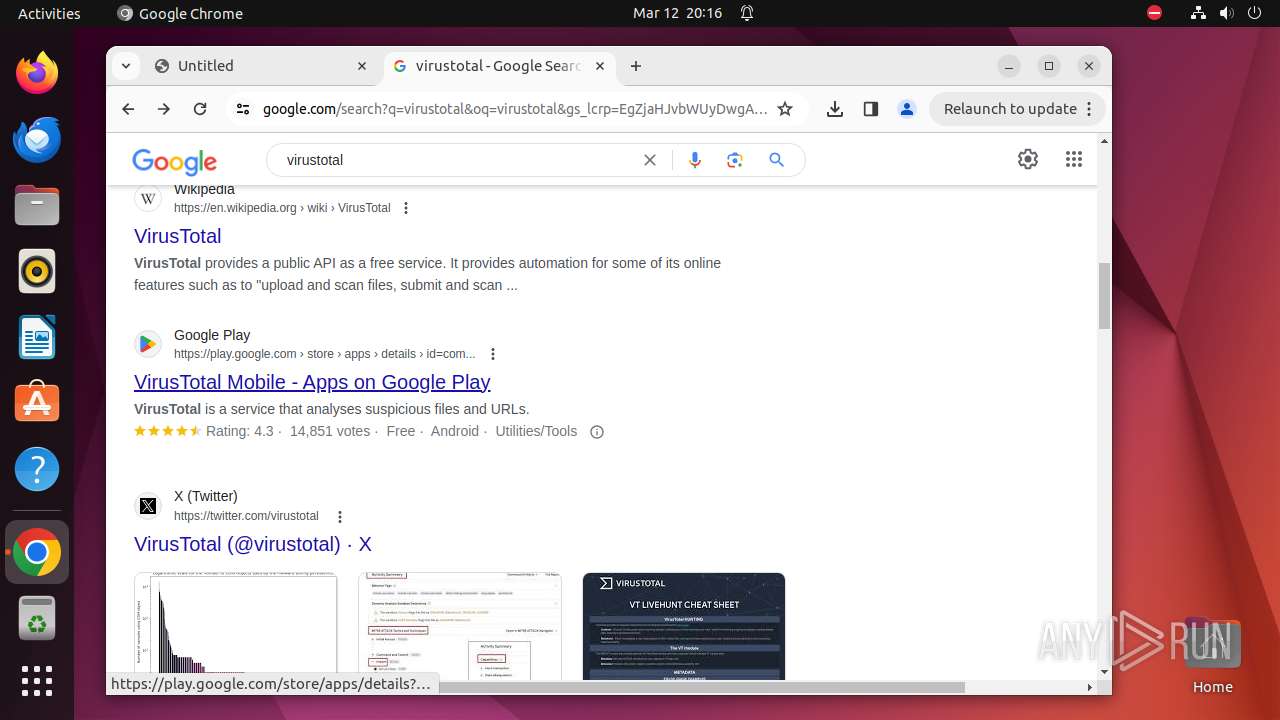The image size is (1280, 720).
Task: Open VirusTotal Mobile Google Play link
Action: [312, 382]
